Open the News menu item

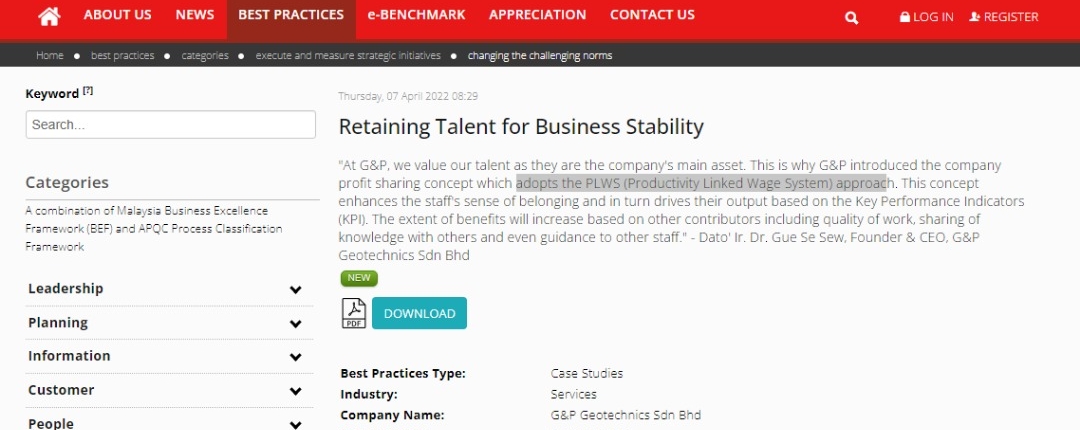(x=195, y=15)
